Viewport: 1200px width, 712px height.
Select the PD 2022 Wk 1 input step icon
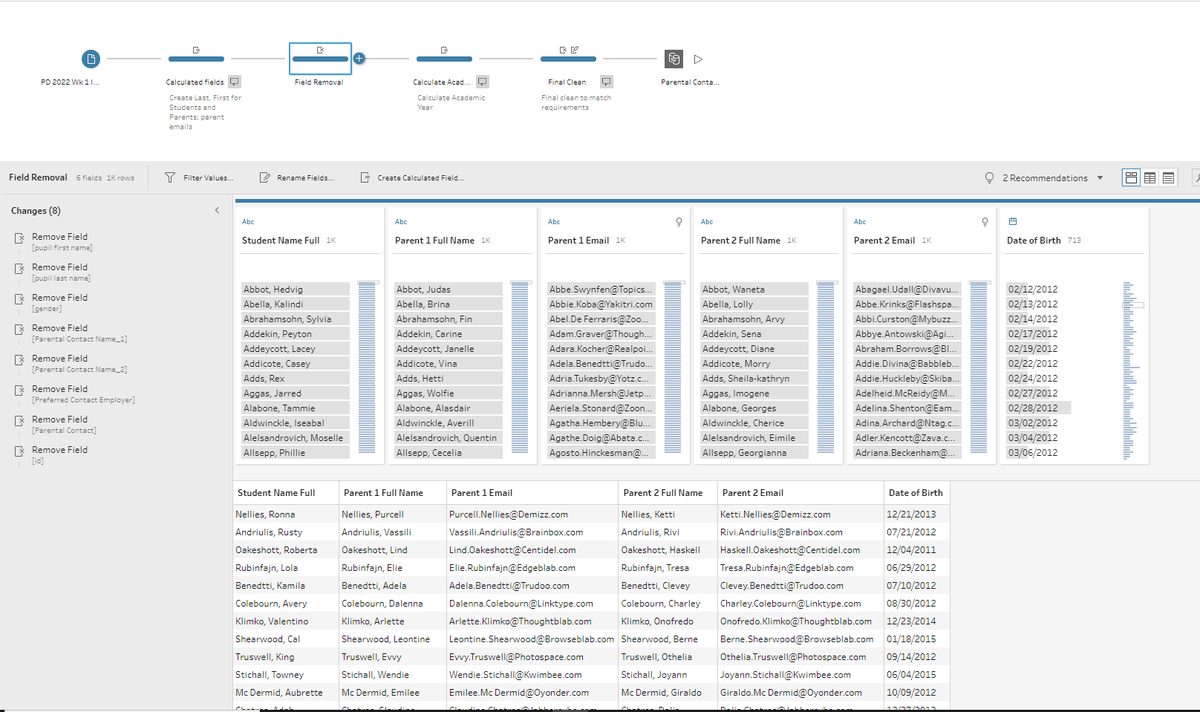pyautogui.click(x=90, y=59)
